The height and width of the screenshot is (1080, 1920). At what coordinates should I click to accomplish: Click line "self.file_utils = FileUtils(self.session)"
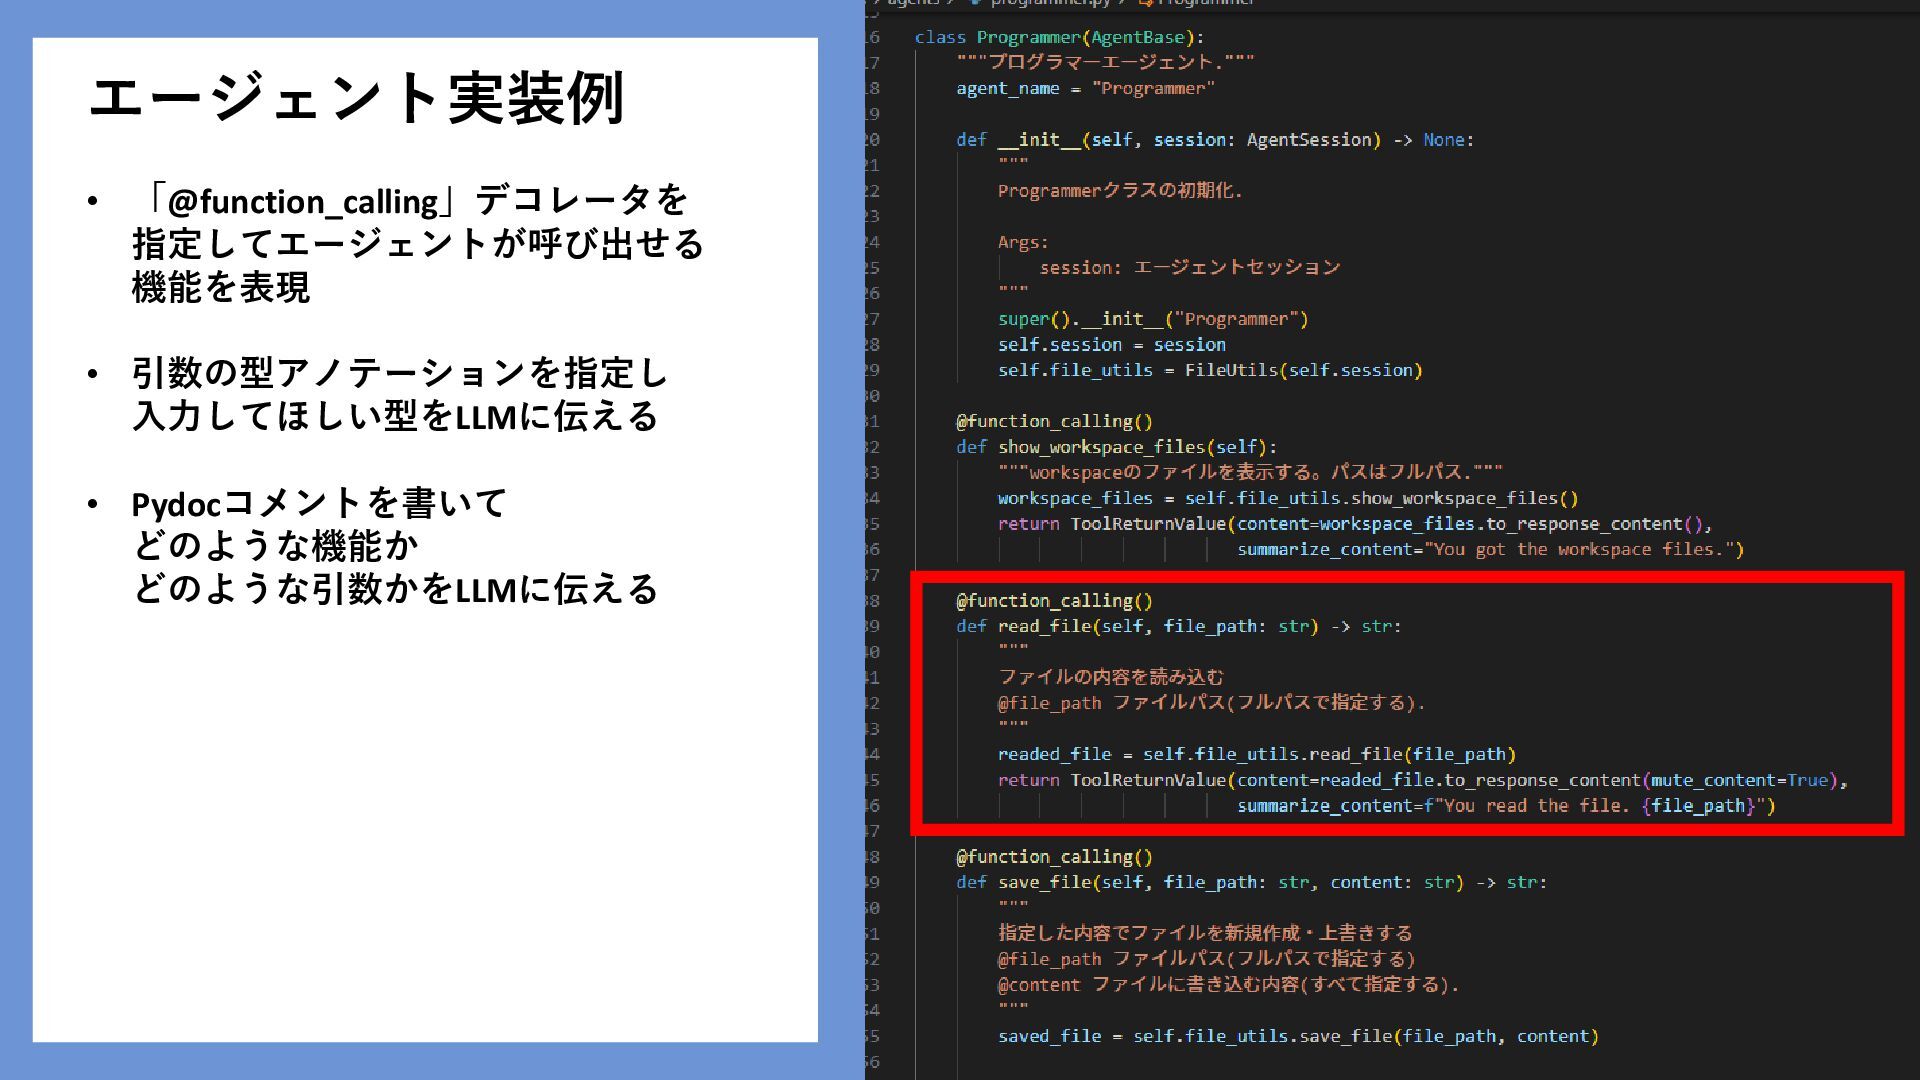click(x=1210, y=370)
